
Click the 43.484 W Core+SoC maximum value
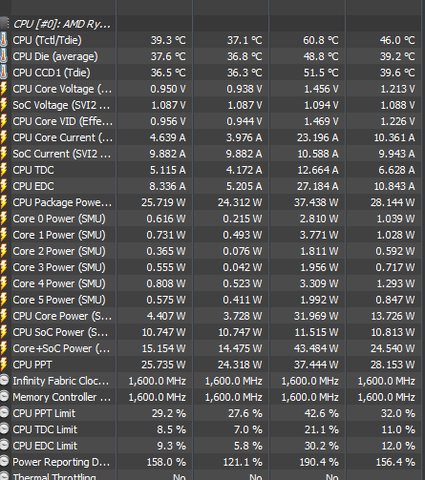tap(316, 349)
